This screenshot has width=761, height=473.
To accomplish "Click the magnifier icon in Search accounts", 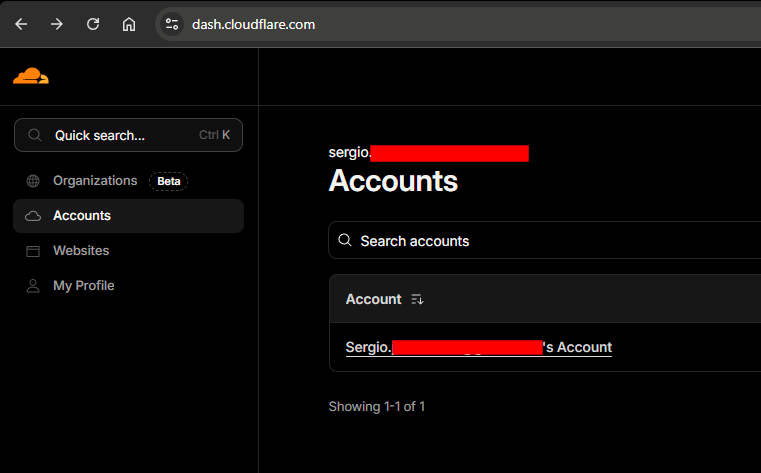I will pos(345,240).
